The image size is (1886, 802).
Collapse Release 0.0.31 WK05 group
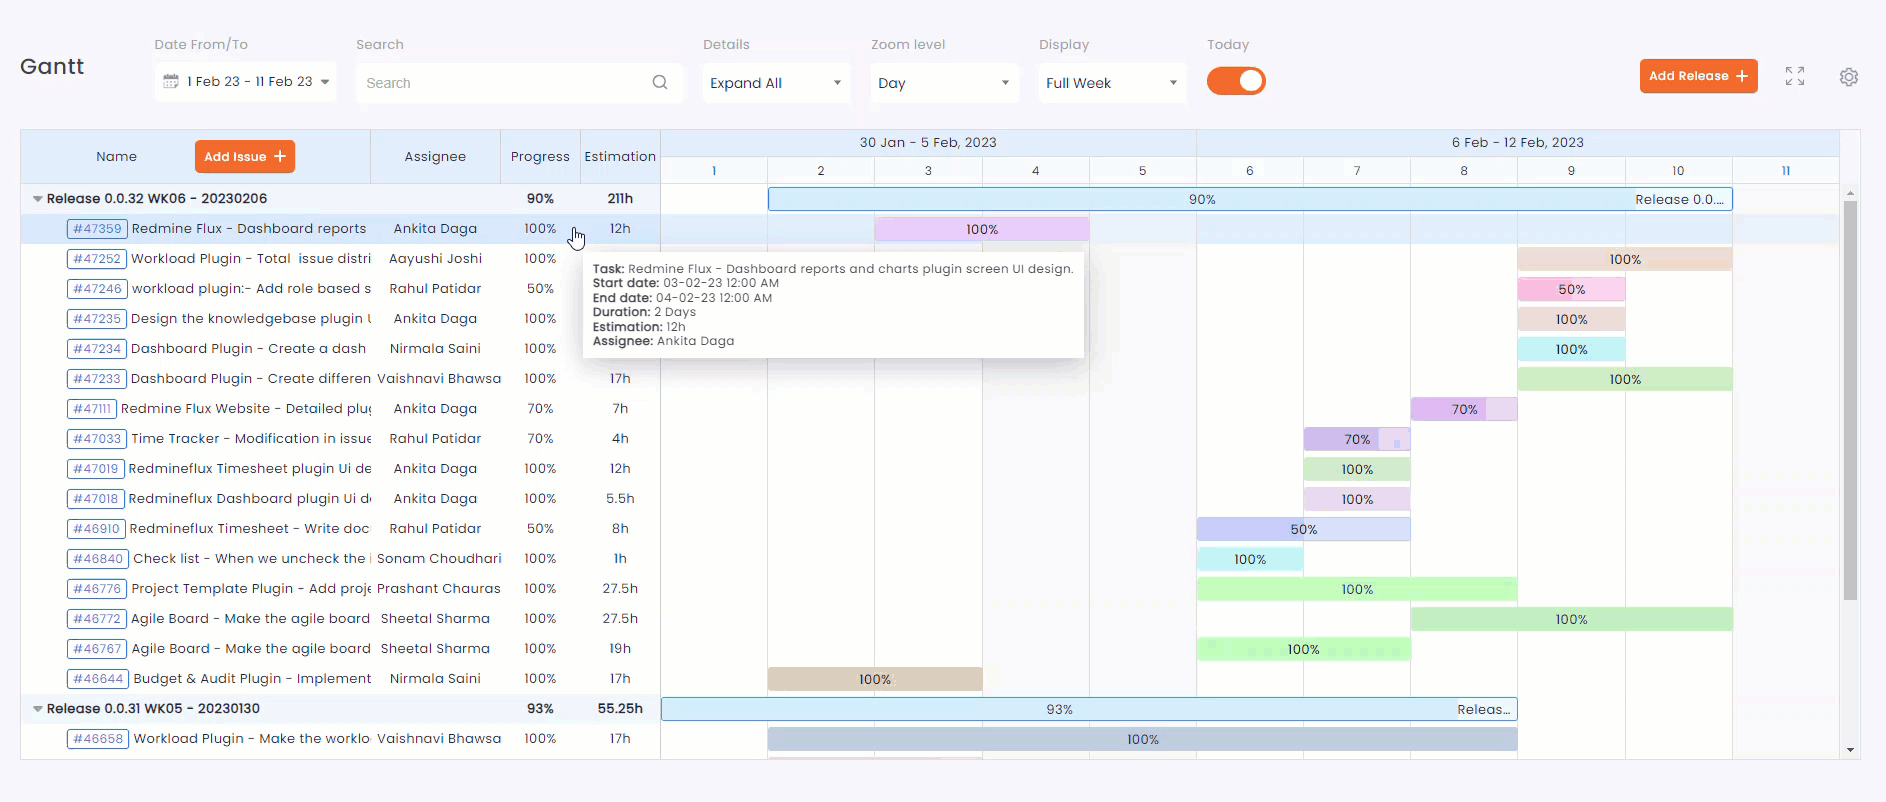pos(38,709)
